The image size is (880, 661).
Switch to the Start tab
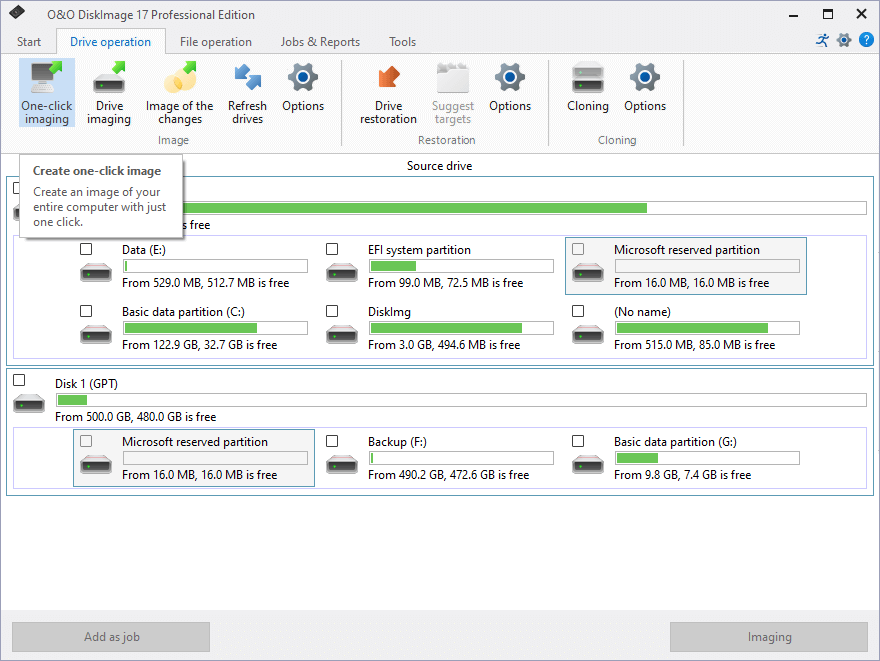point(29,42)
